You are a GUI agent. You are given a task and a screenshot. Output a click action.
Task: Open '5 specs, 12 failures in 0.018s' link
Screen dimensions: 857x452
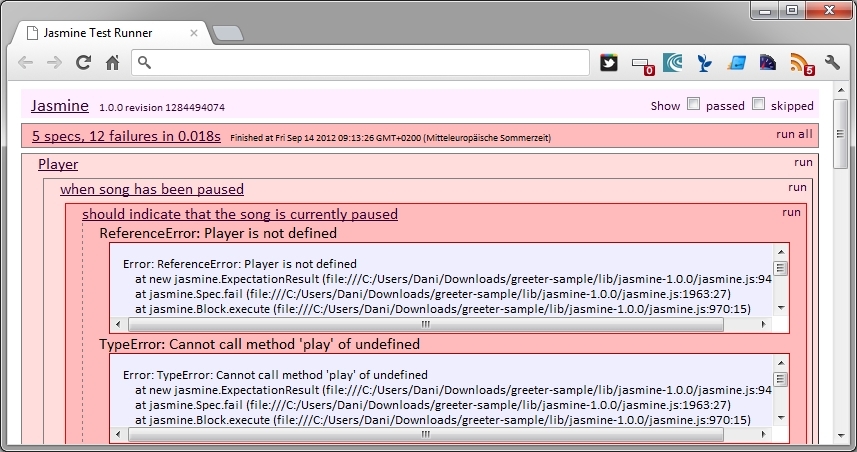tap(126, 136)
